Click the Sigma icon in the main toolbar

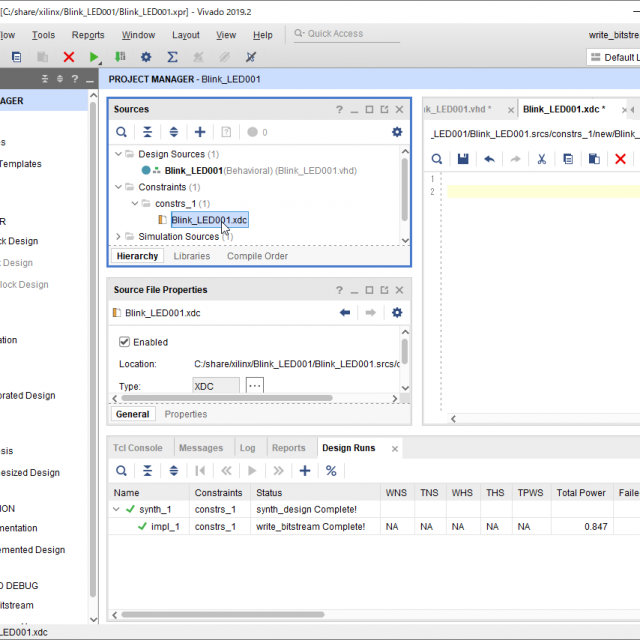[x=172, y=57]
